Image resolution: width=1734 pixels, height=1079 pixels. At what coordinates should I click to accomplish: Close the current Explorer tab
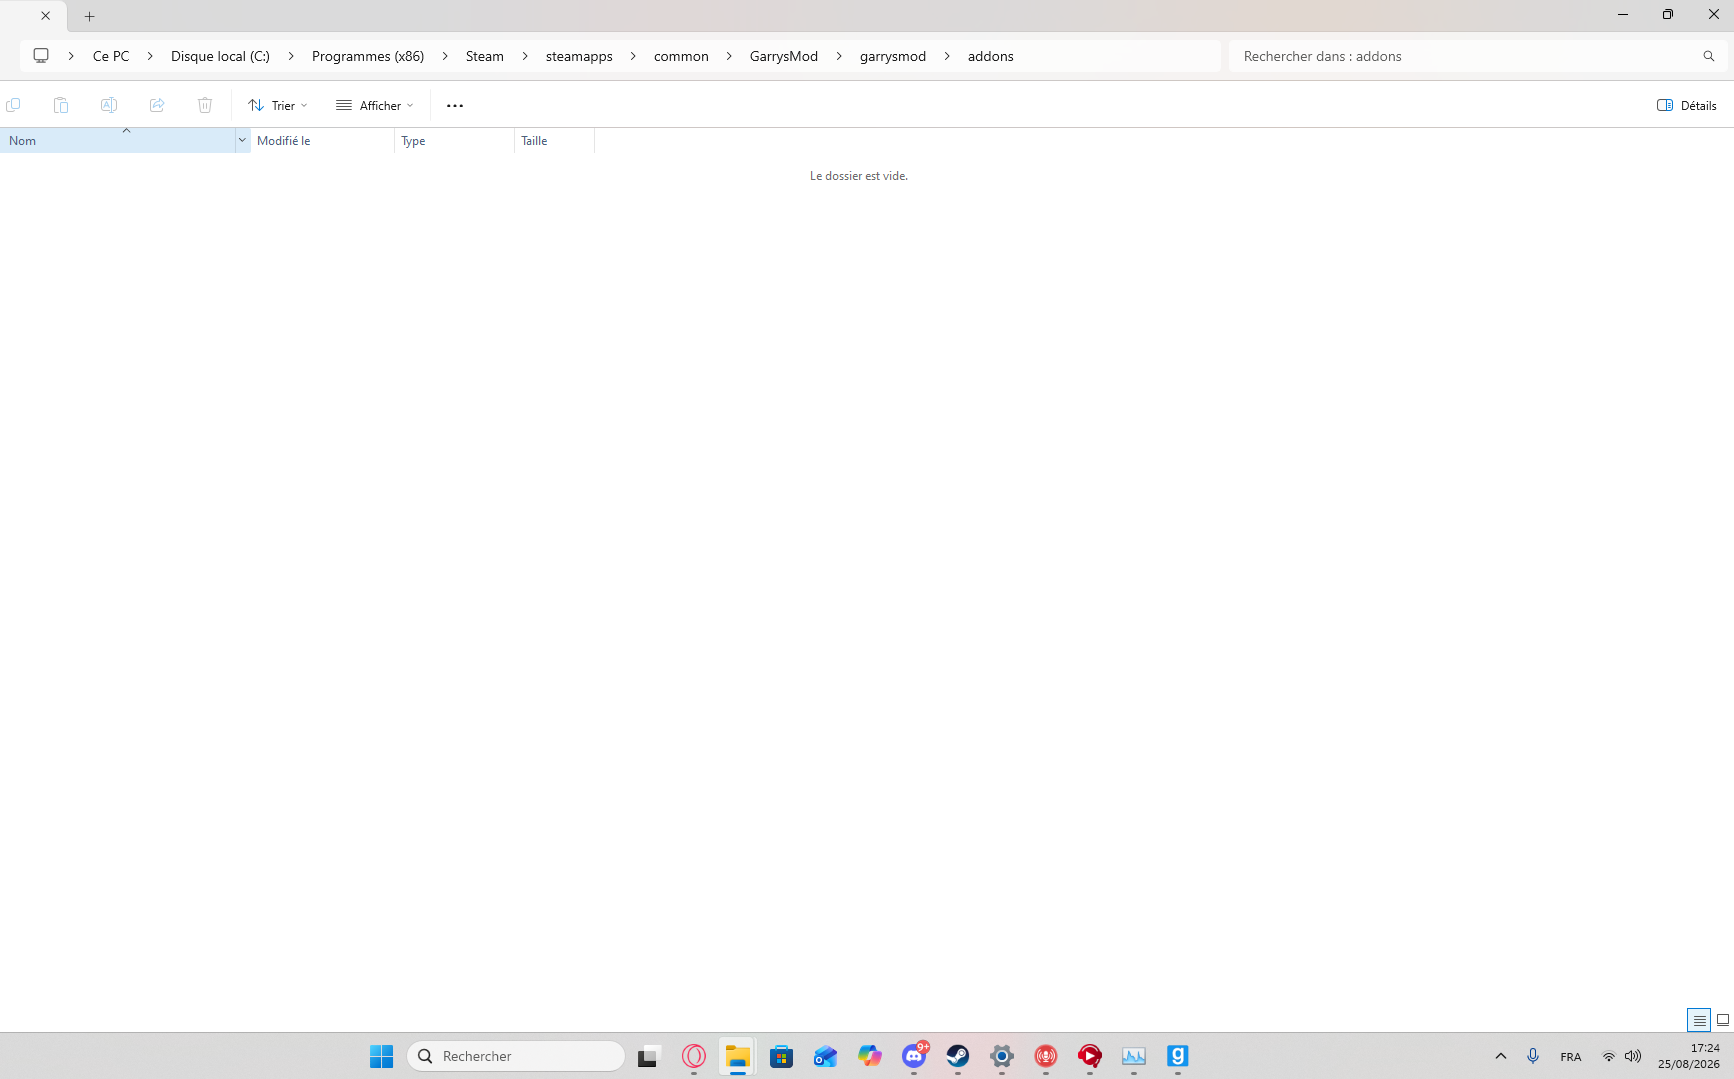pos(45,16)
